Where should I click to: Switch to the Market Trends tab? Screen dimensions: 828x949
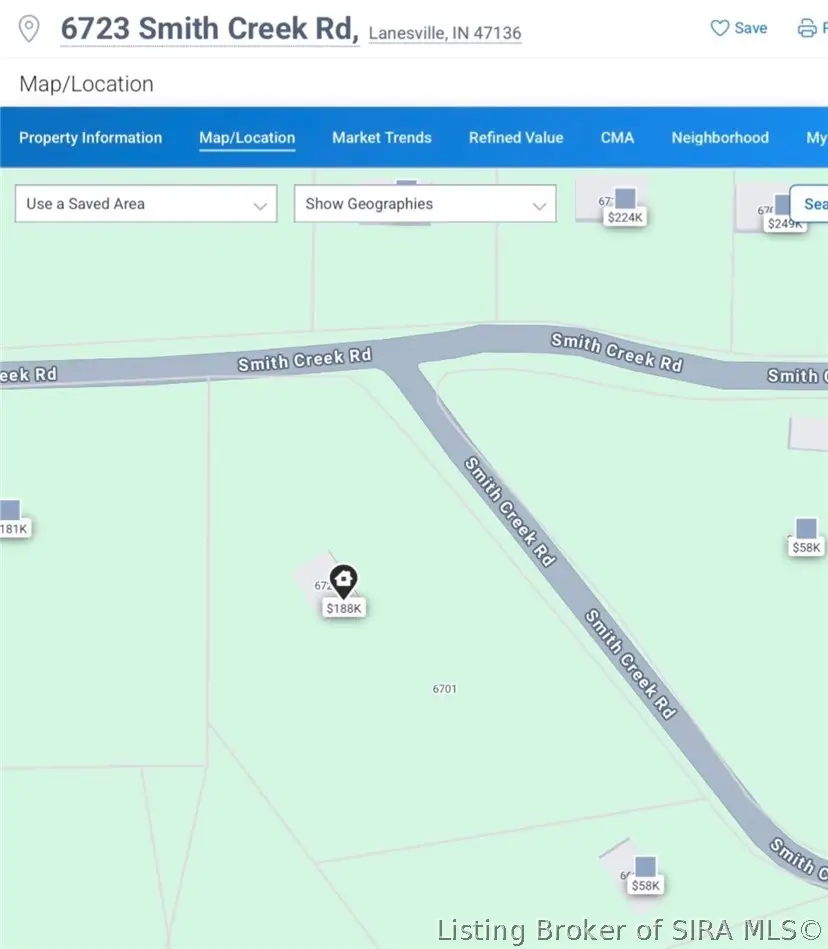coord(382,137)
